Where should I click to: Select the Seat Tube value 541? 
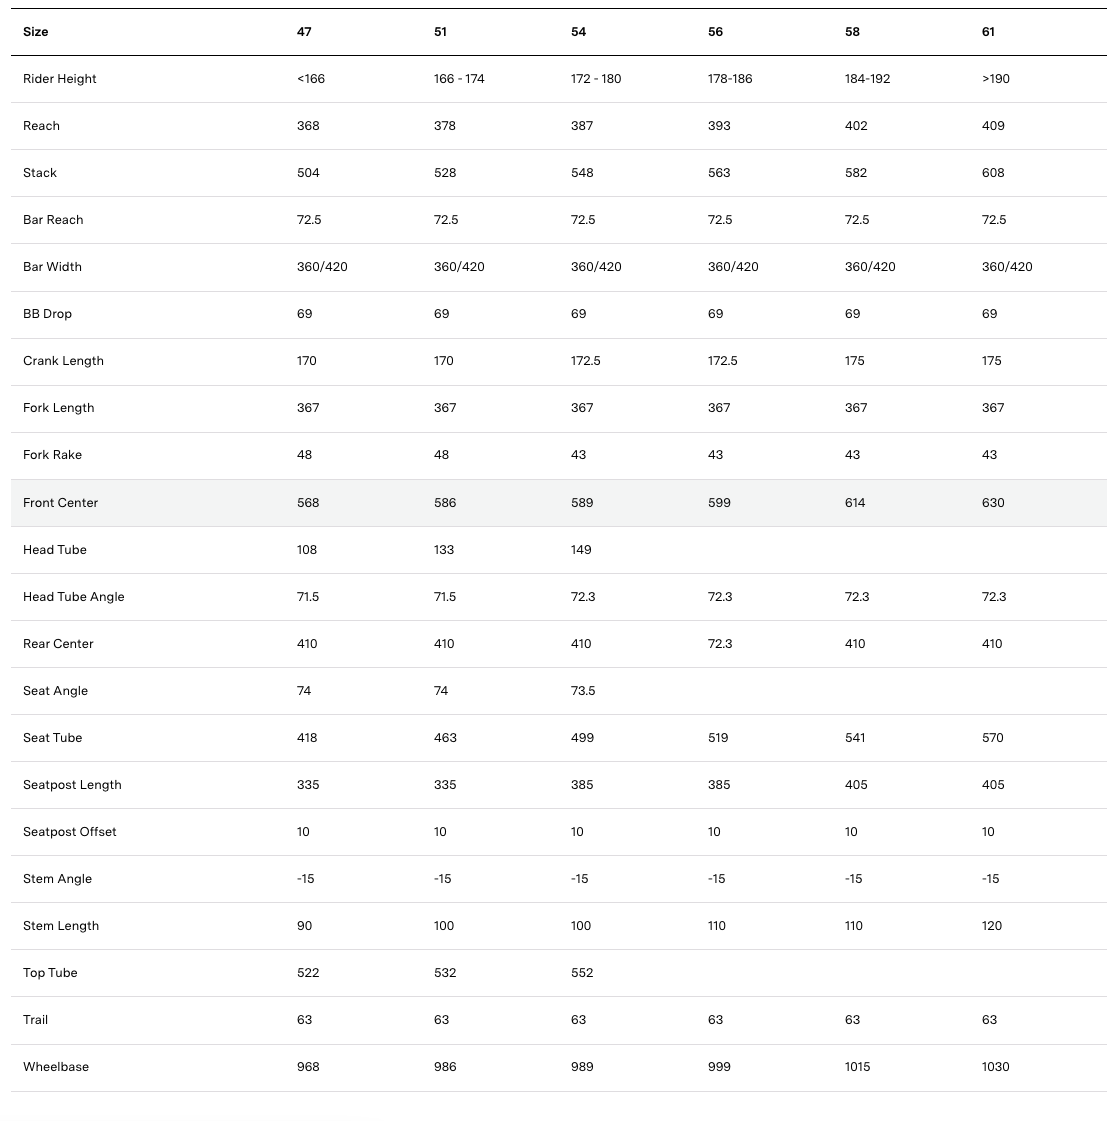tap(856, 738)
